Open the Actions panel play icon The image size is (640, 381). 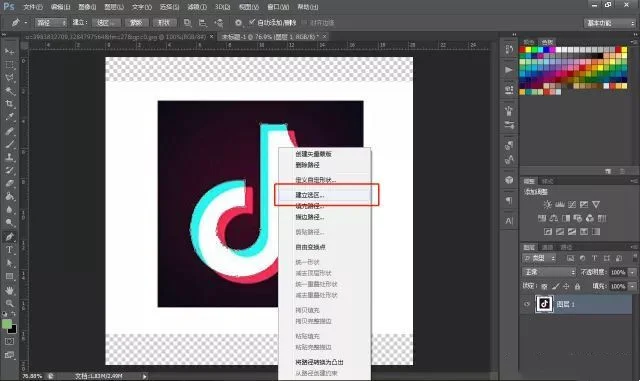[509, 70]
